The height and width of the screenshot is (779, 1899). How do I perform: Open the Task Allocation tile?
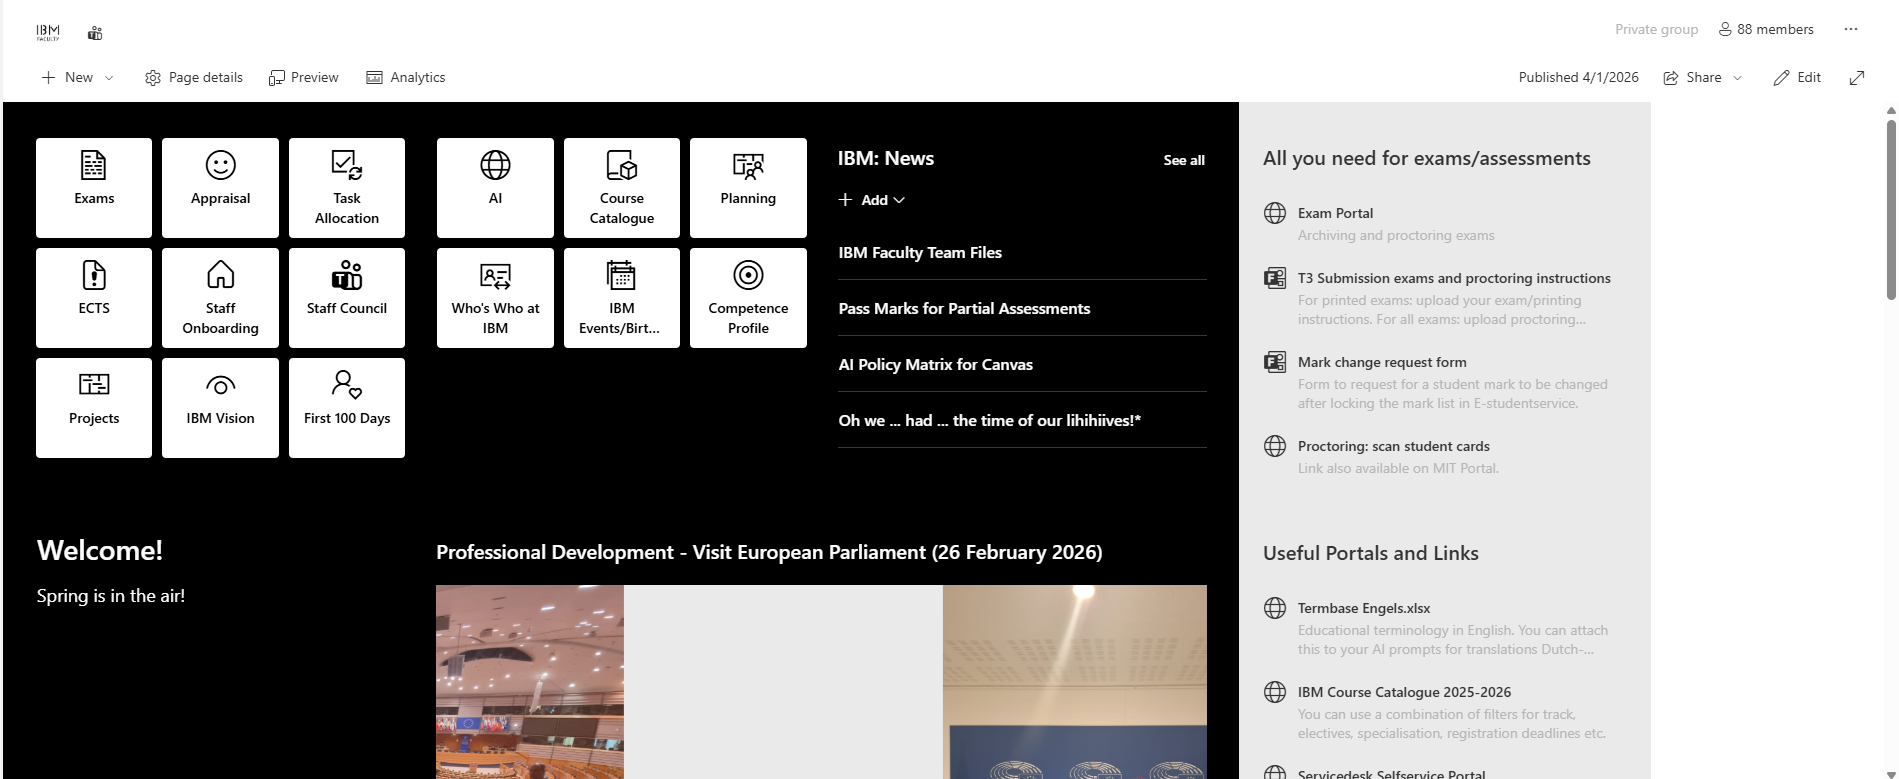[x=347, y=188]
